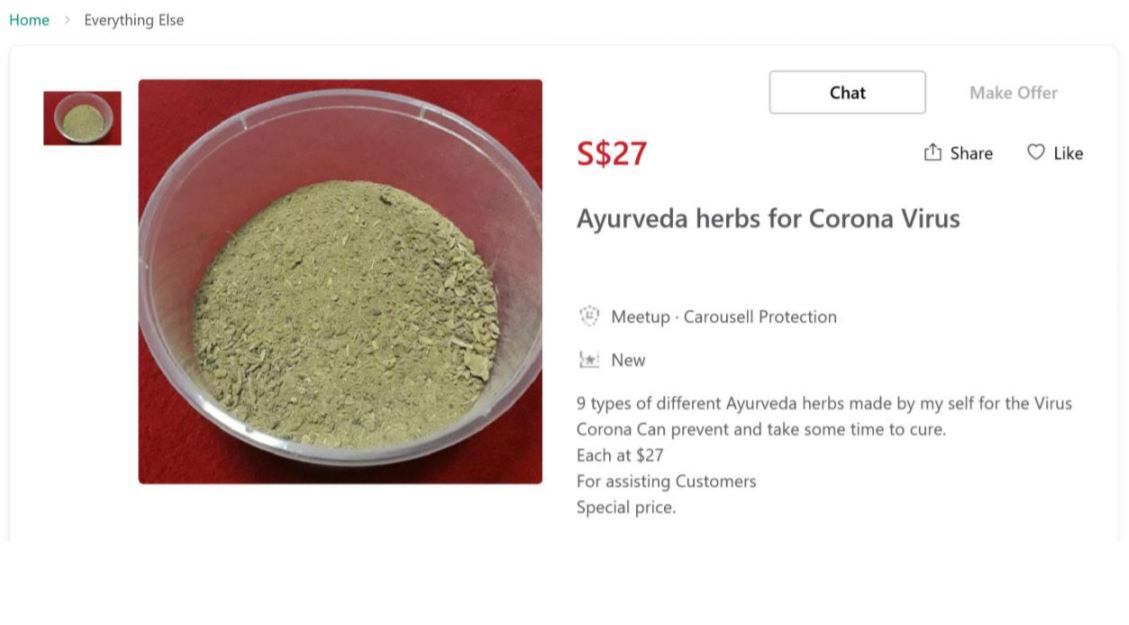Click the Chat button
1129x625 pixels.
846,92
